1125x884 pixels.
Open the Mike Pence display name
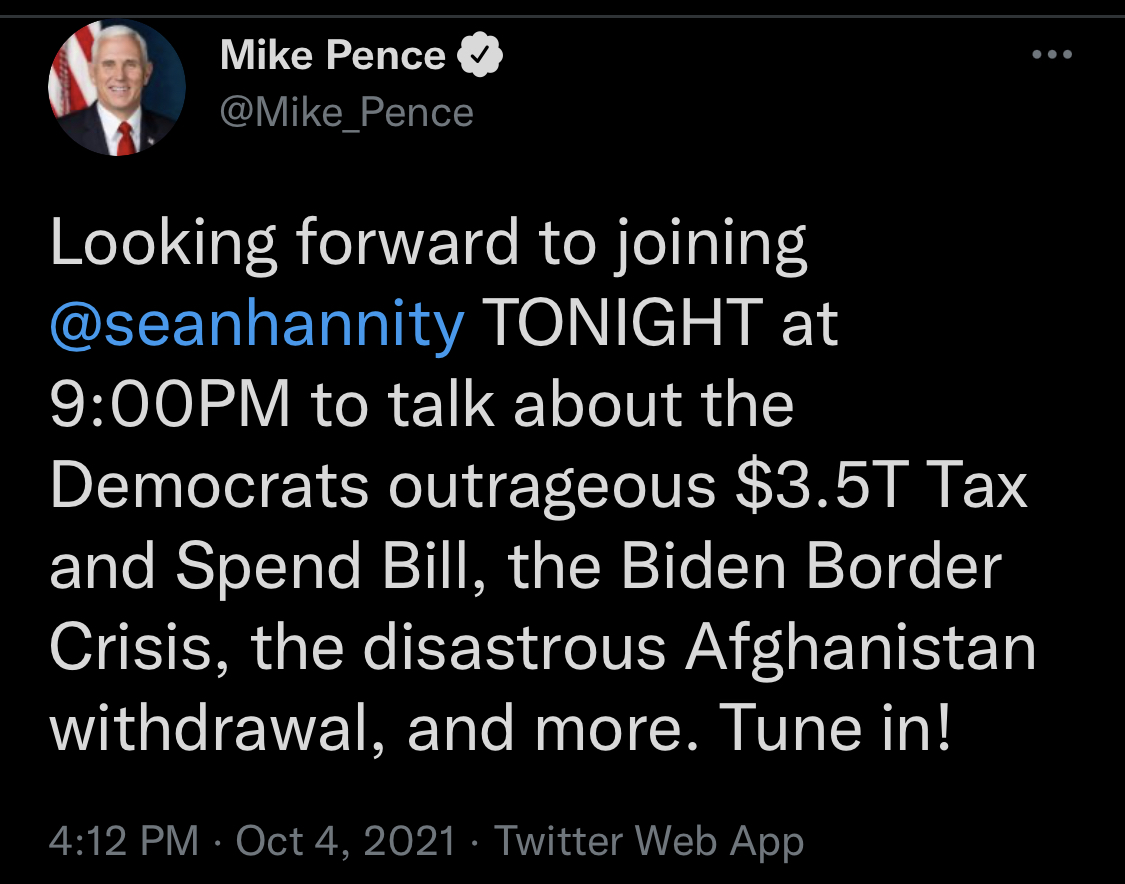click(x=333, y=55)
